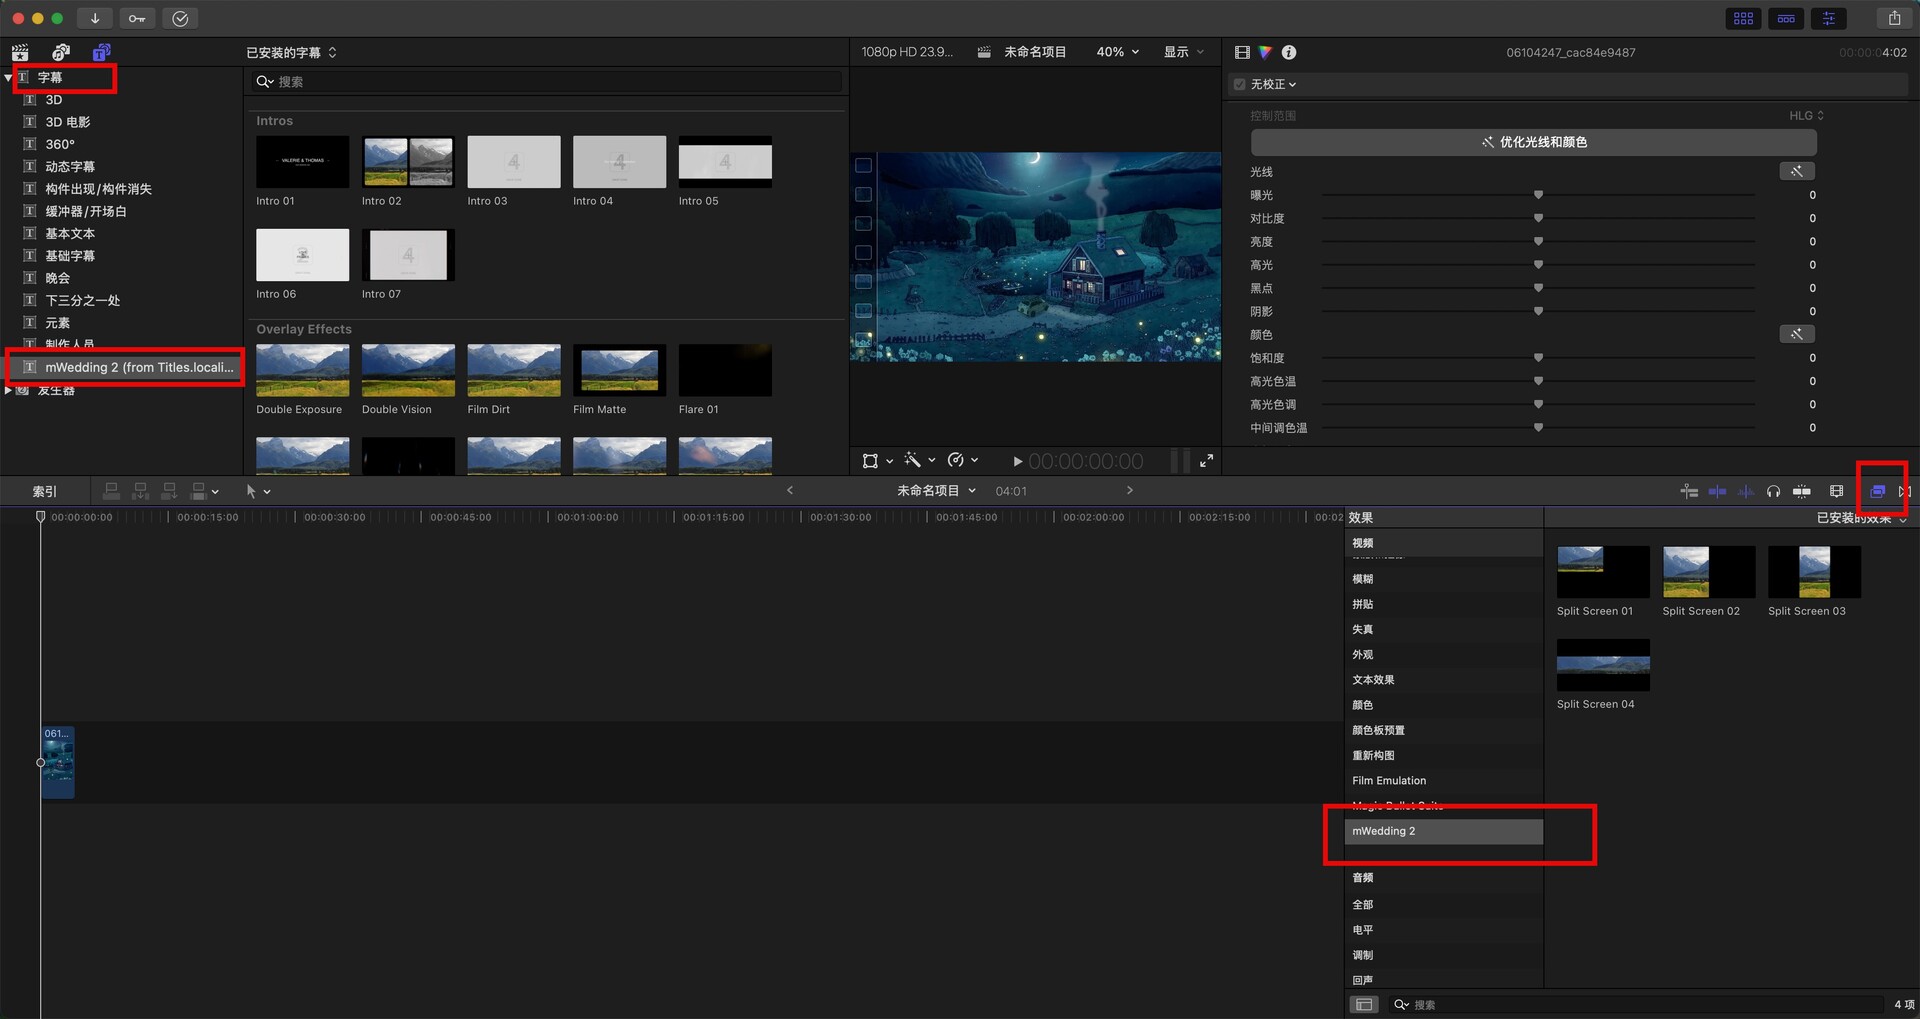Image resolution: width=1920 pixels, height=1019 pixels.
Task: Show photos and audio sidebar icon
Action: coord(61,52)
